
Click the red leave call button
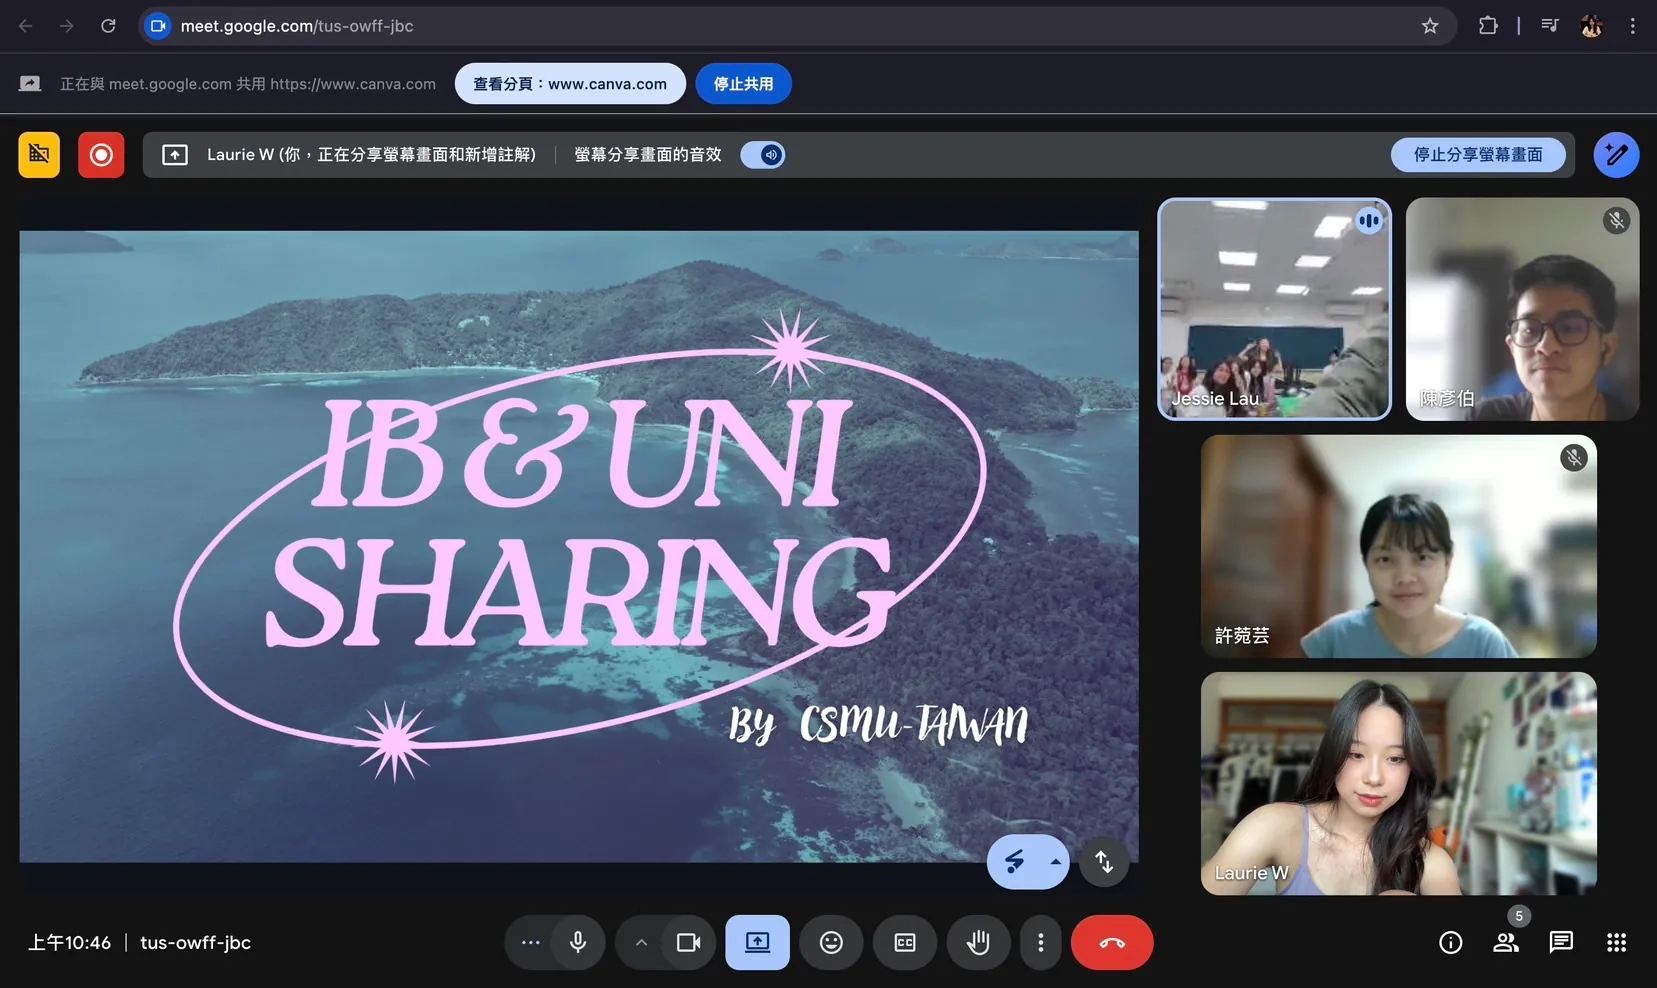pyautogui.click(x=1111, y=942)
